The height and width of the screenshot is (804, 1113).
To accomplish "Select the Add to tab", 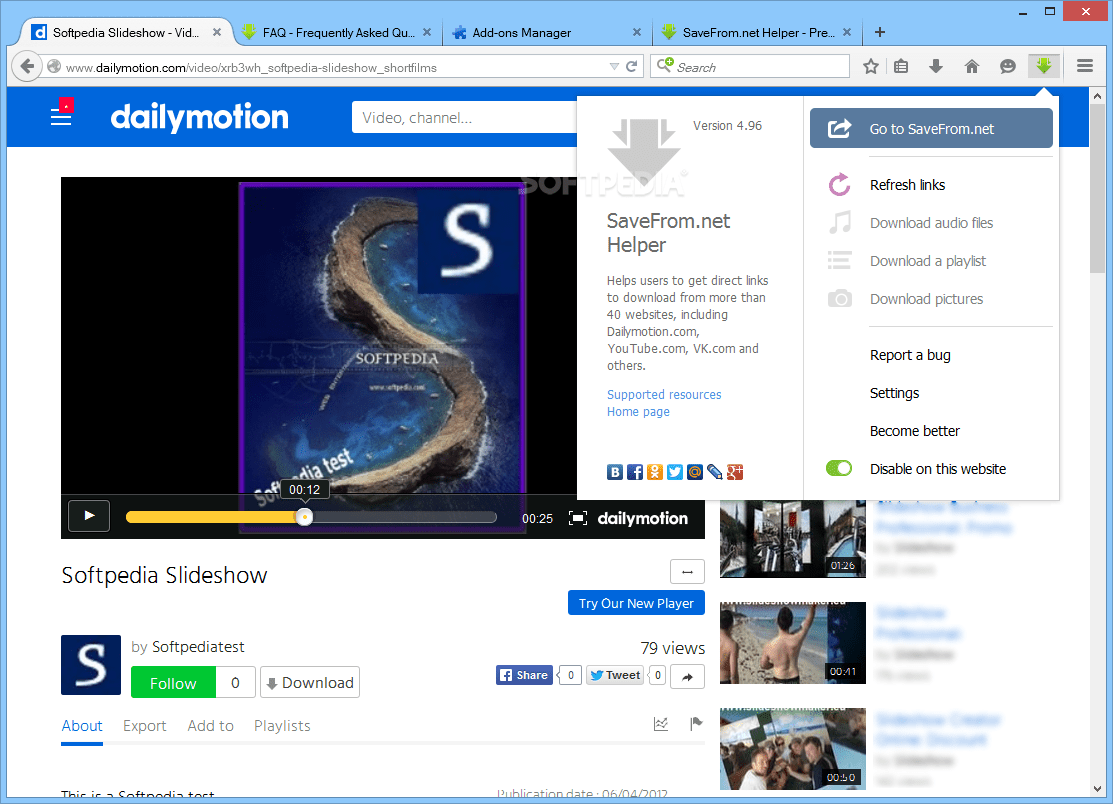I will (210, 725).
